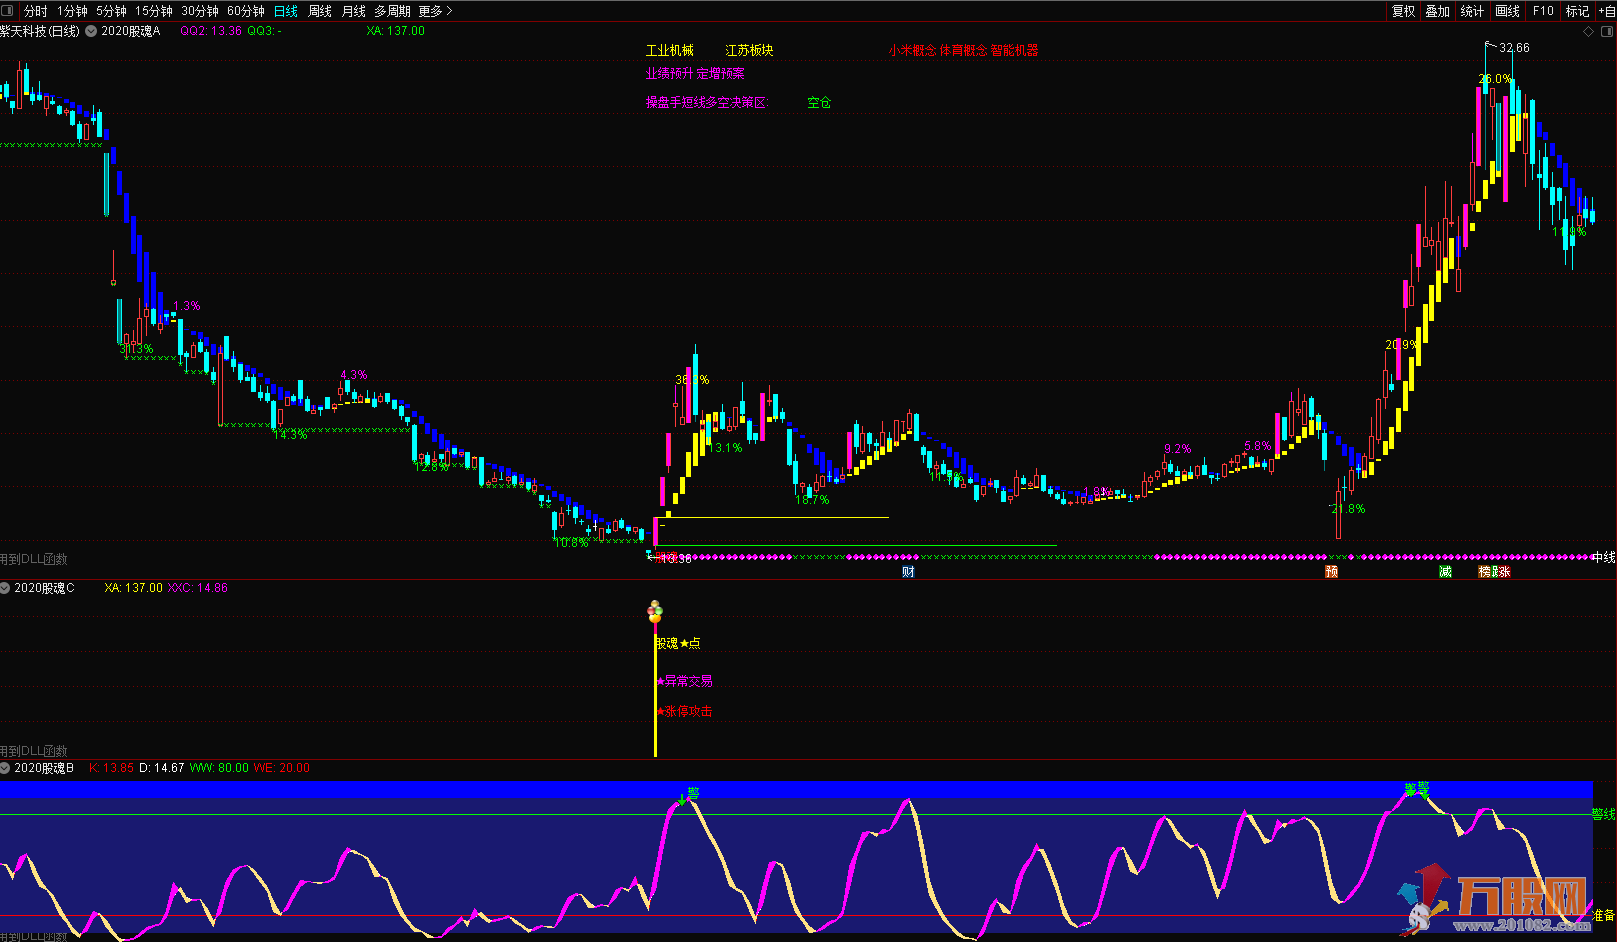
Task: Click the 异常交易 signal label
Action: click(x=688, y=681)
